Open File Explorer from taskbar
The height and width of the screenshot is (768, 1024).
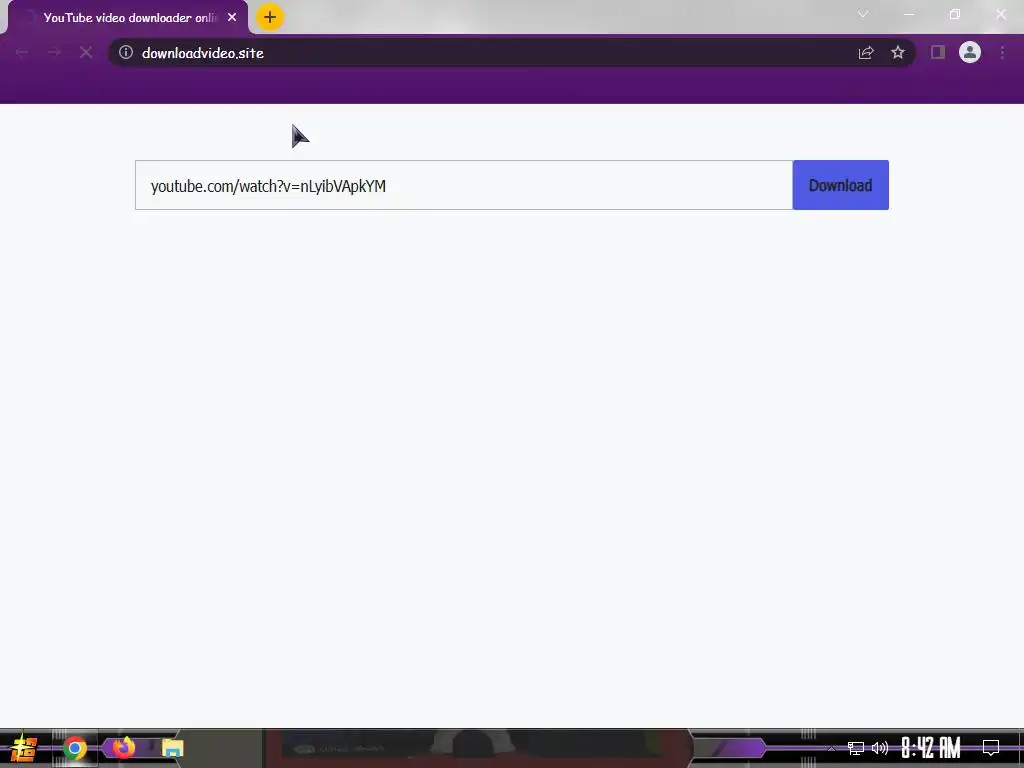pos(172,748)
